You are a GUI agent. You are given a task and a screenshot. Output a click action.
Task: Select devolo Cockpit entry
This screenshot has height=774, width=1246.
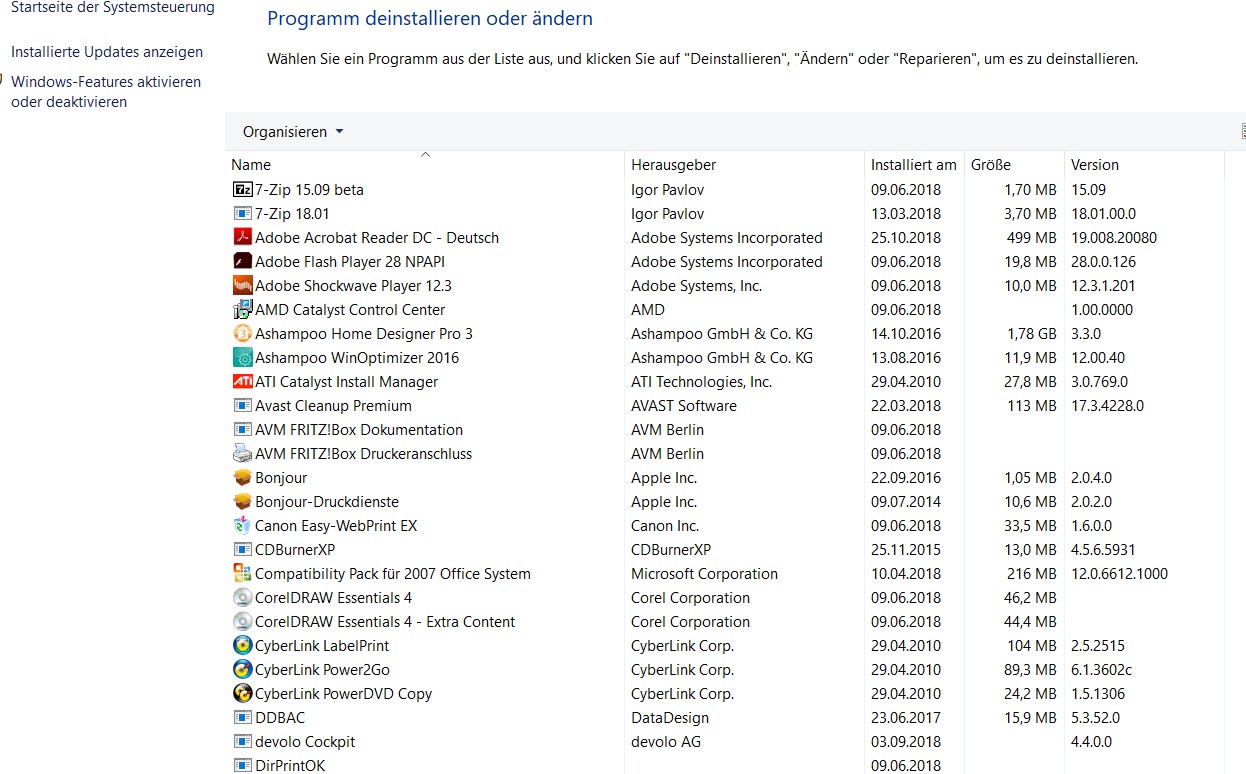point(305,741)
